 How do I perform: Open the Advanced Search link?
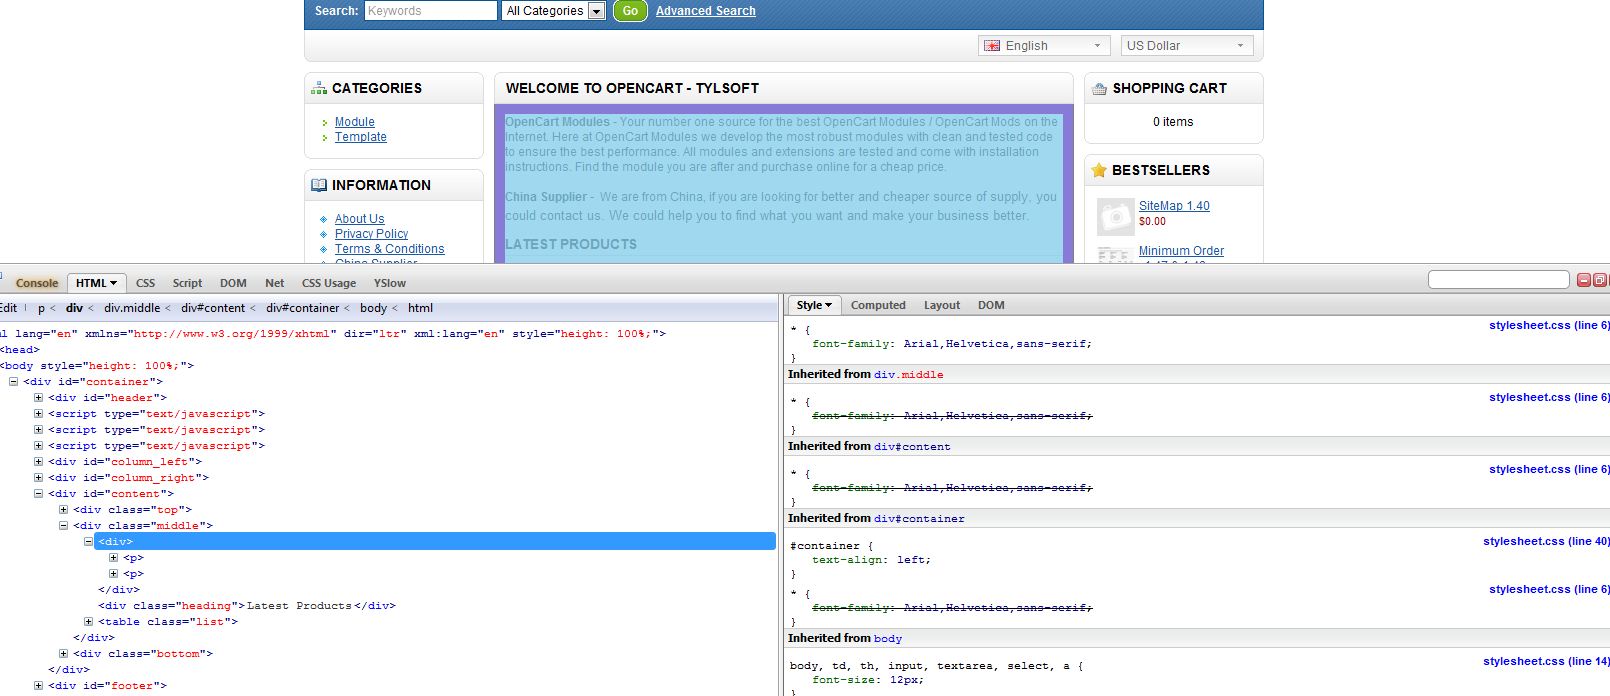tap(706, 11)
